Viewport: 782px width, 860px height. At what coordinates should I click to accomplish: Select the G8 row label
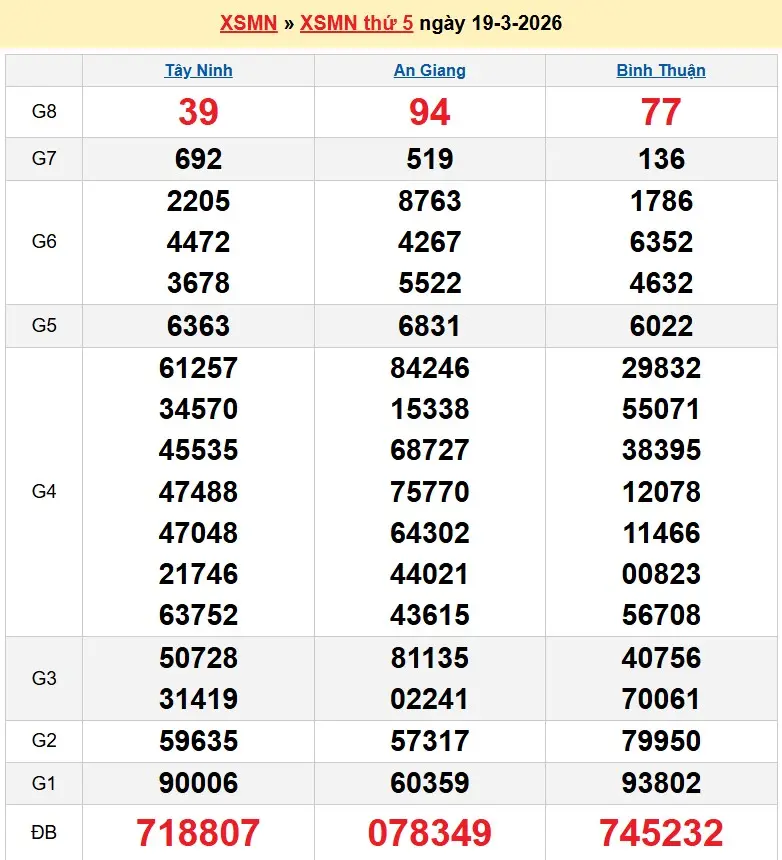[x=44, y=111]
